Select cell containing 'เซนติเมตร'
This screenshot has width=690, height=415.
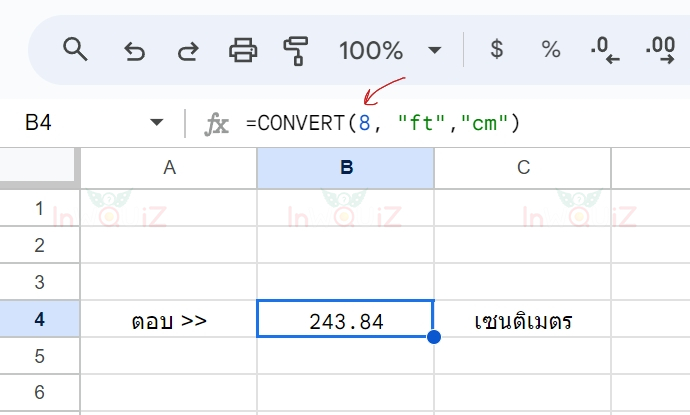[523, 320]
